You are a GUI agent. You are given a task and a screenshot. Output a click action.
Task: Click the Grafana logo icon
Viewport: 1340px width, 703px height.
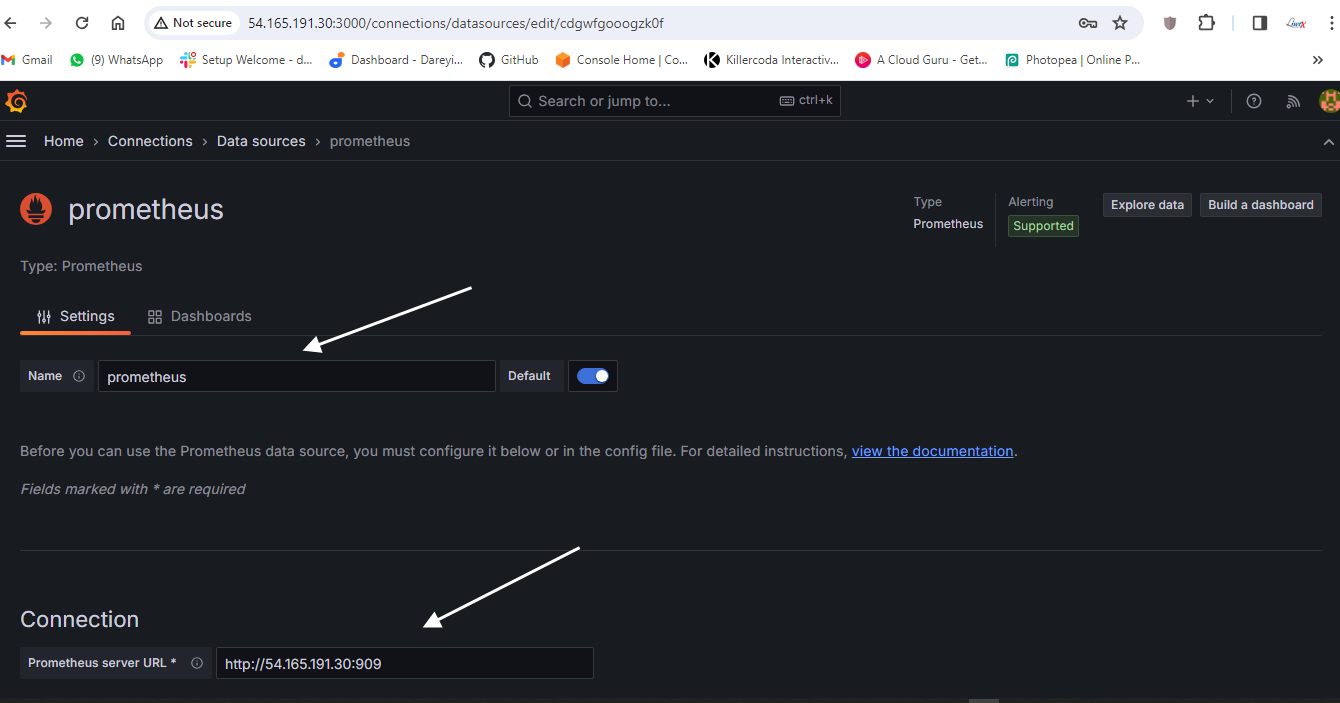pos(16,101)
